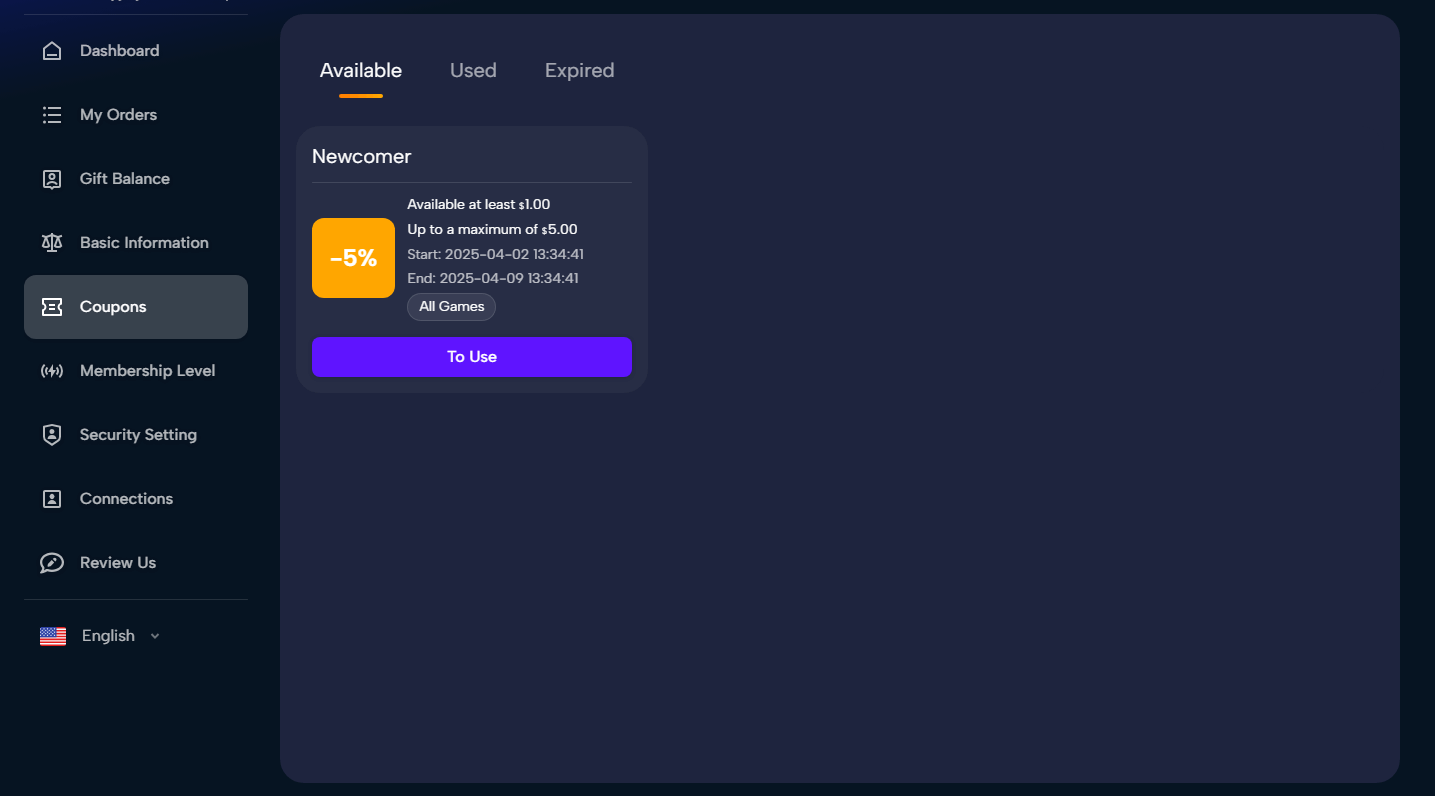The height and width of the screenshot is (796, 1435).
Task: Click the Dashboard house icon
Action: click(x=52, y=51)
